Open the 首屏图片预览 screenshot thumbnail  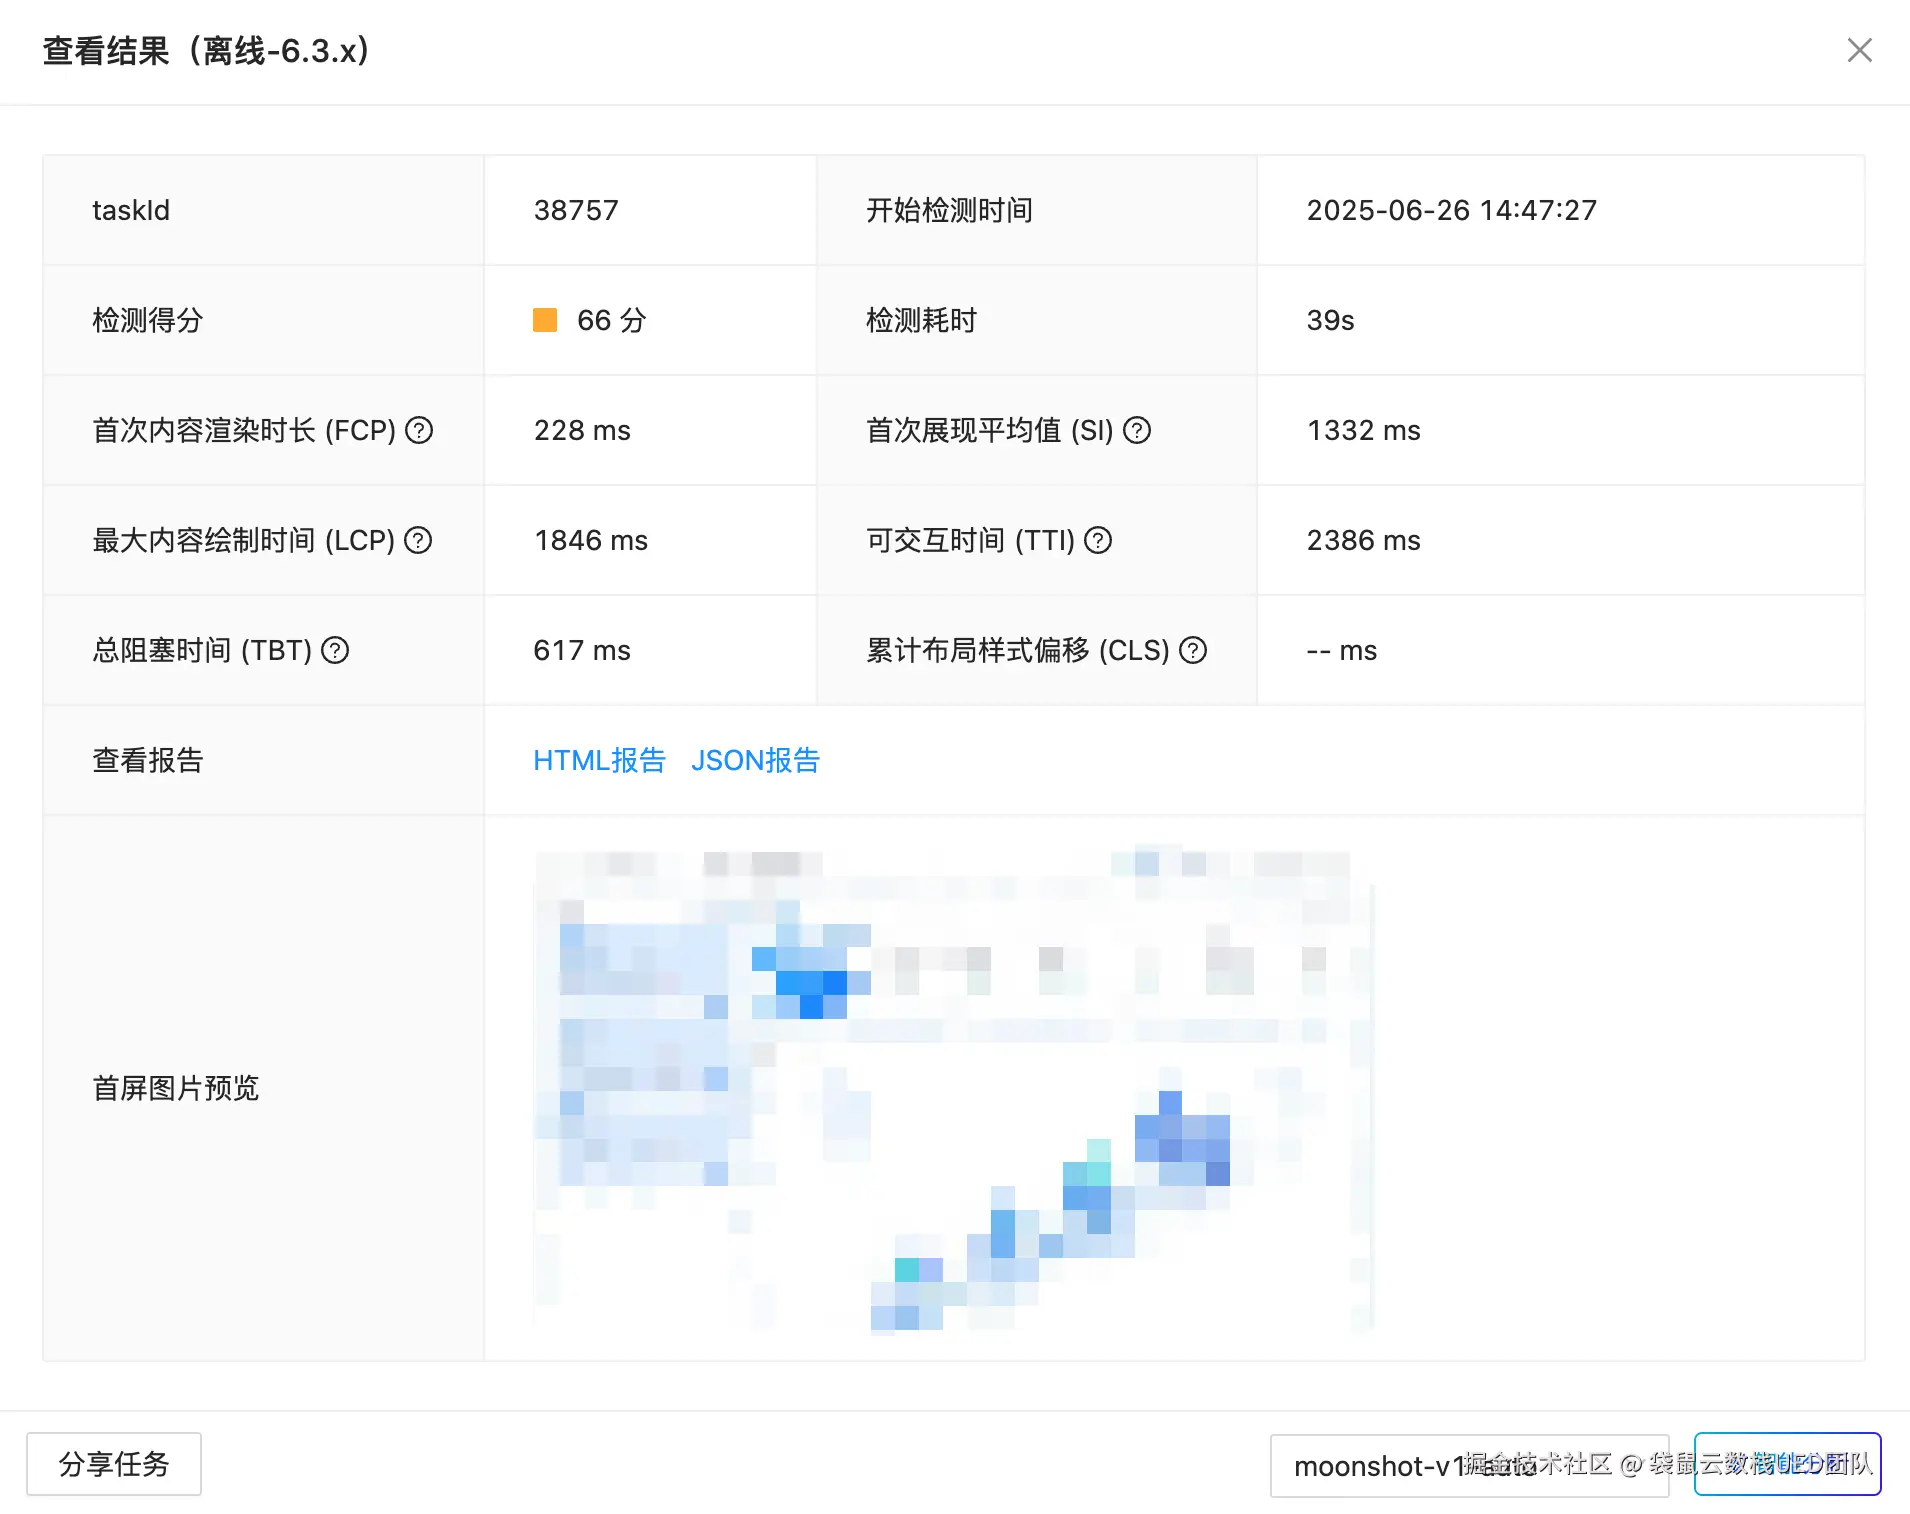click(x=954, y=1090)
